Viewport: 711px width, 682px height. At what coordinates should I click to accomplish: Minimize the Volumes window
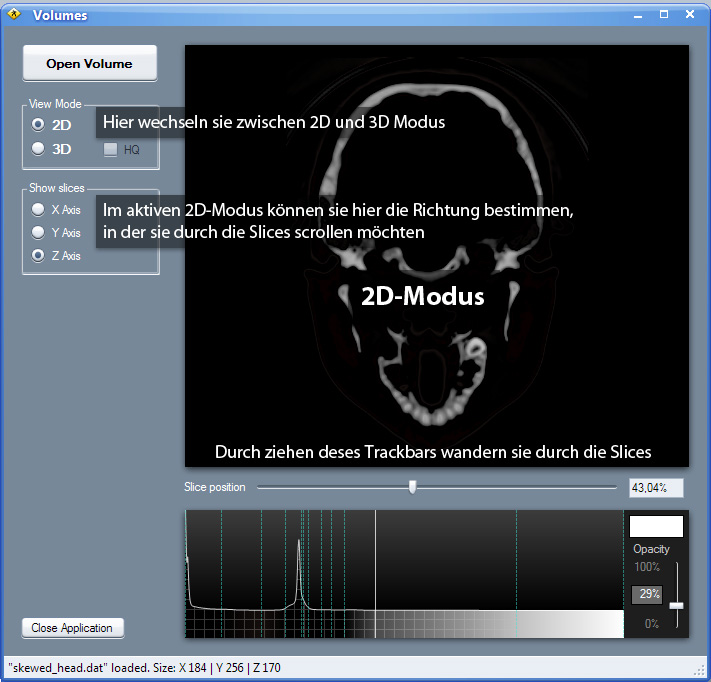pos(639,15)
